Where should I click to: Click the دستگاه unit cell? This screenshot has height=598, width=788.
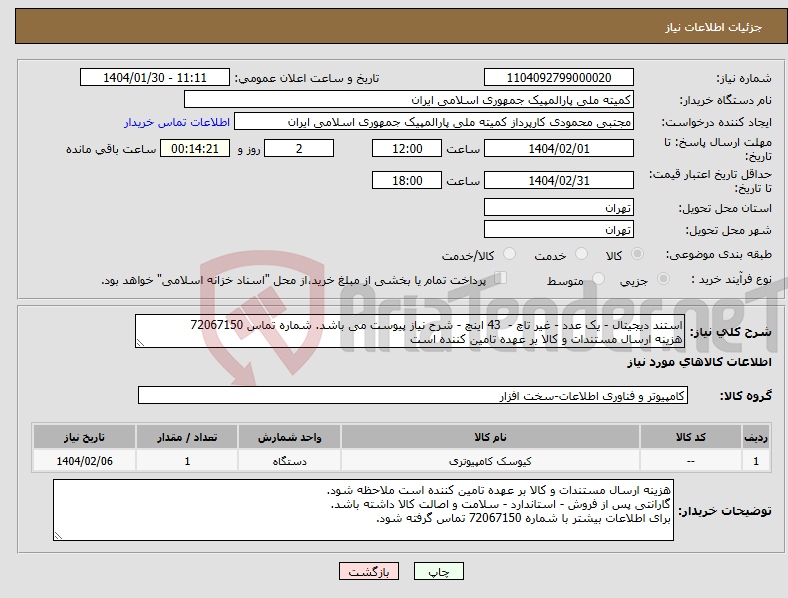pos(289,461)
